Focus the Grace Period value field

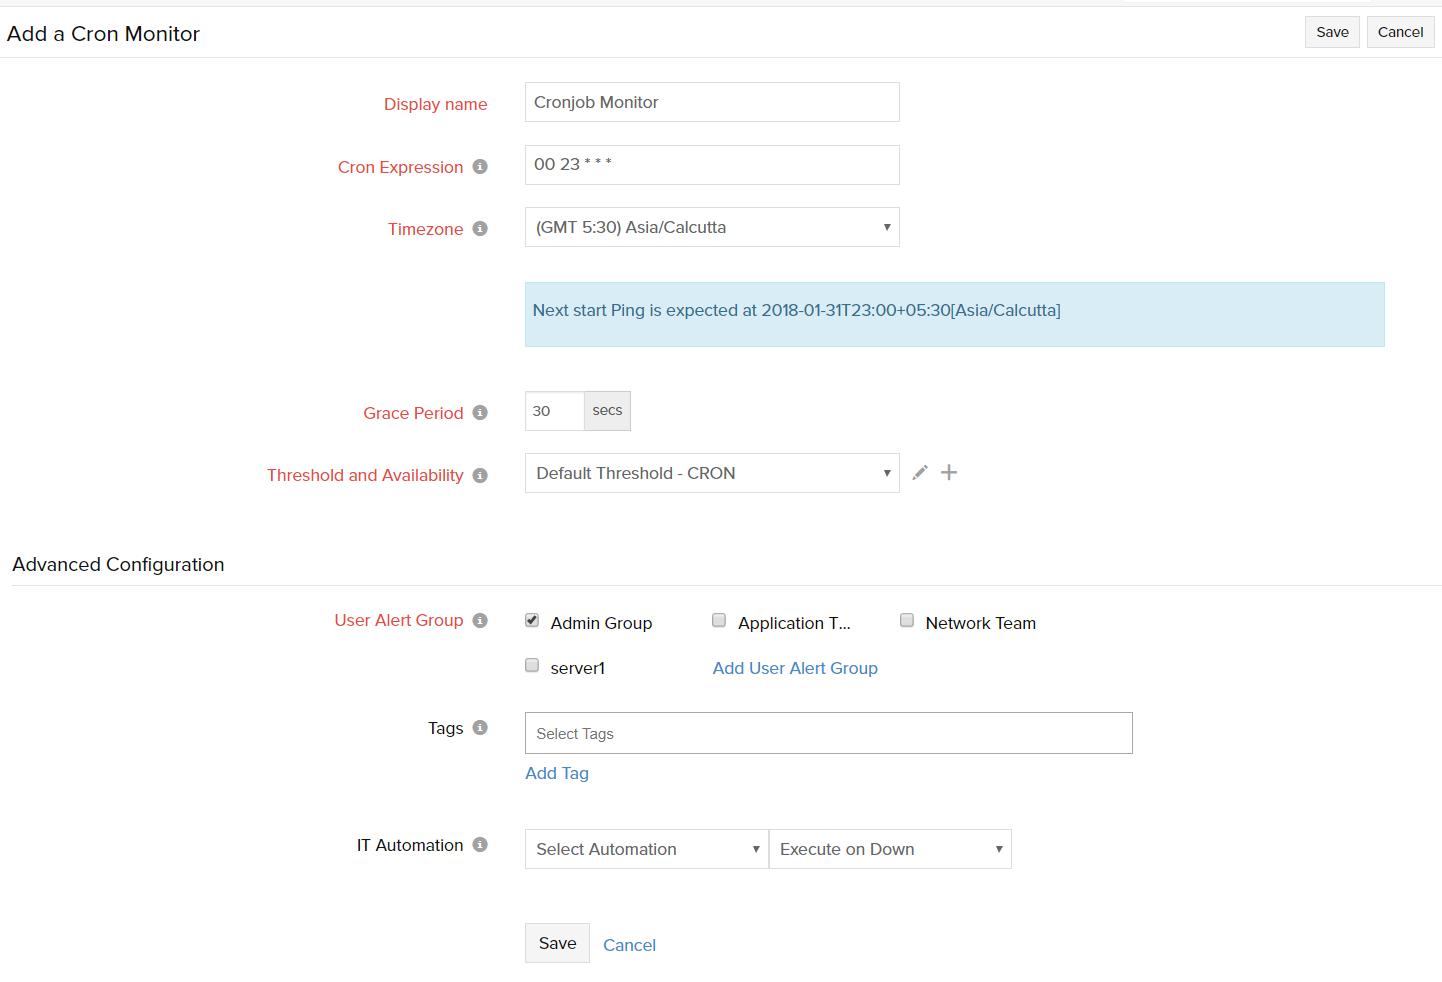(x=555, y=411)
